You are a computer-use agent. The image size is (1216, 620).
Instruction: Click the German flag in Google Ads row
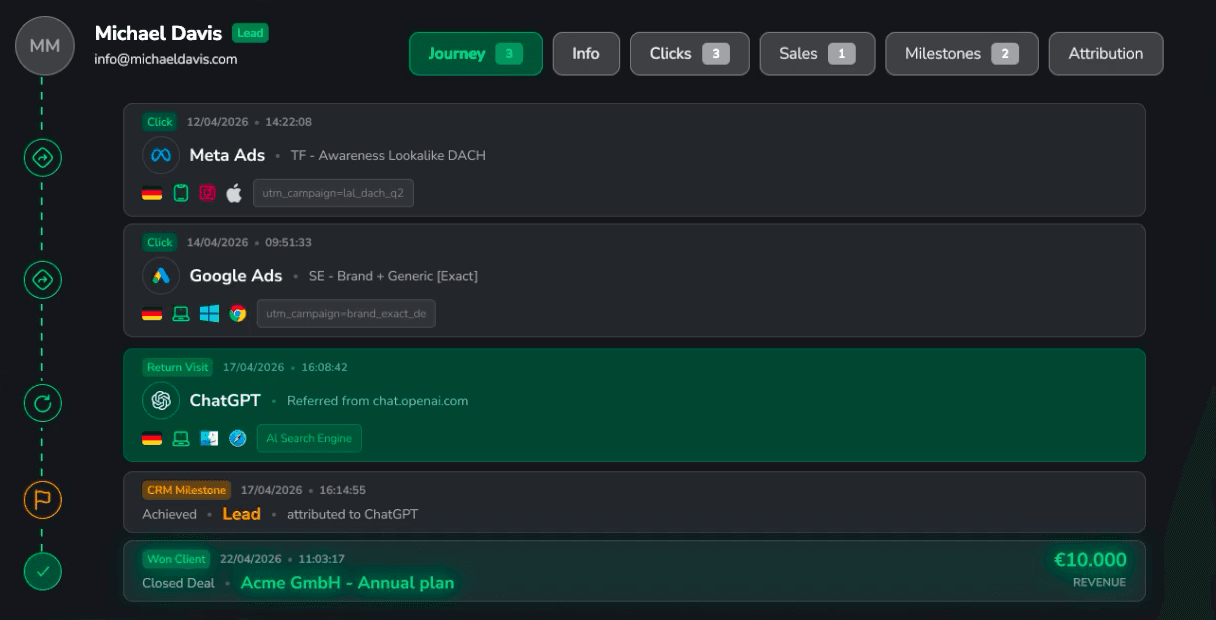pyautogui.click(x=152, y=314)
